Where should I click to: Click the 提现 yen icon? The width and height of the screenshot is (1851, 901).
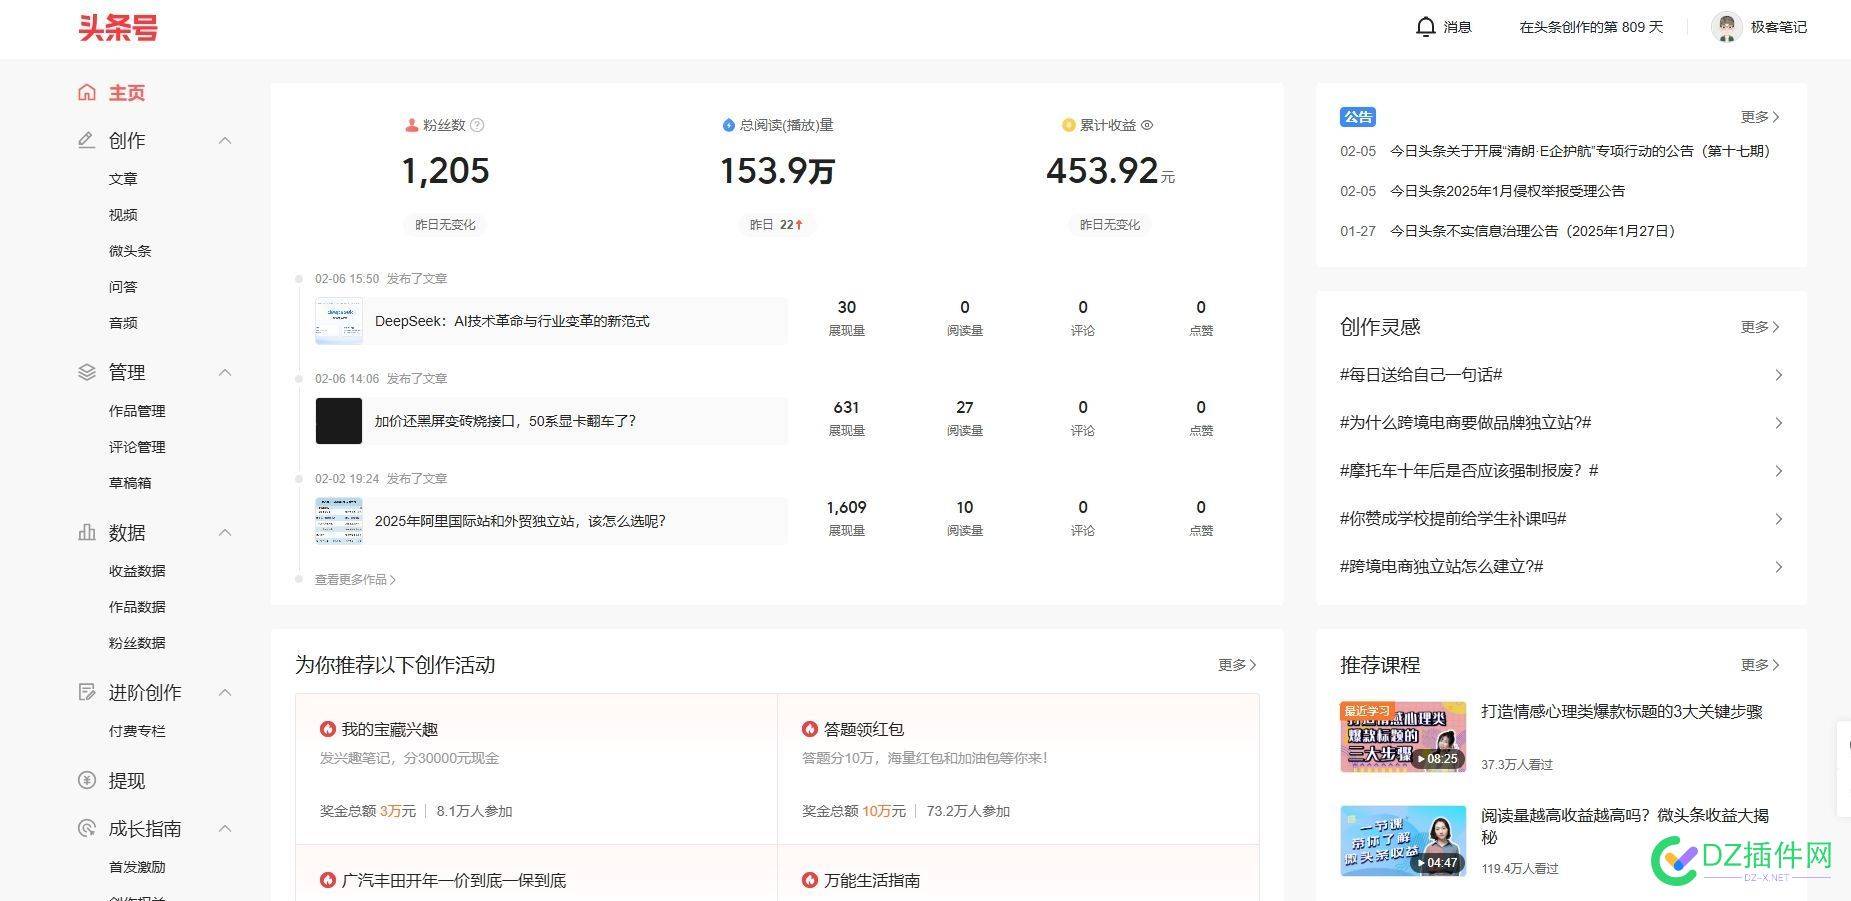pyautogui.click(x=87, y=780)
